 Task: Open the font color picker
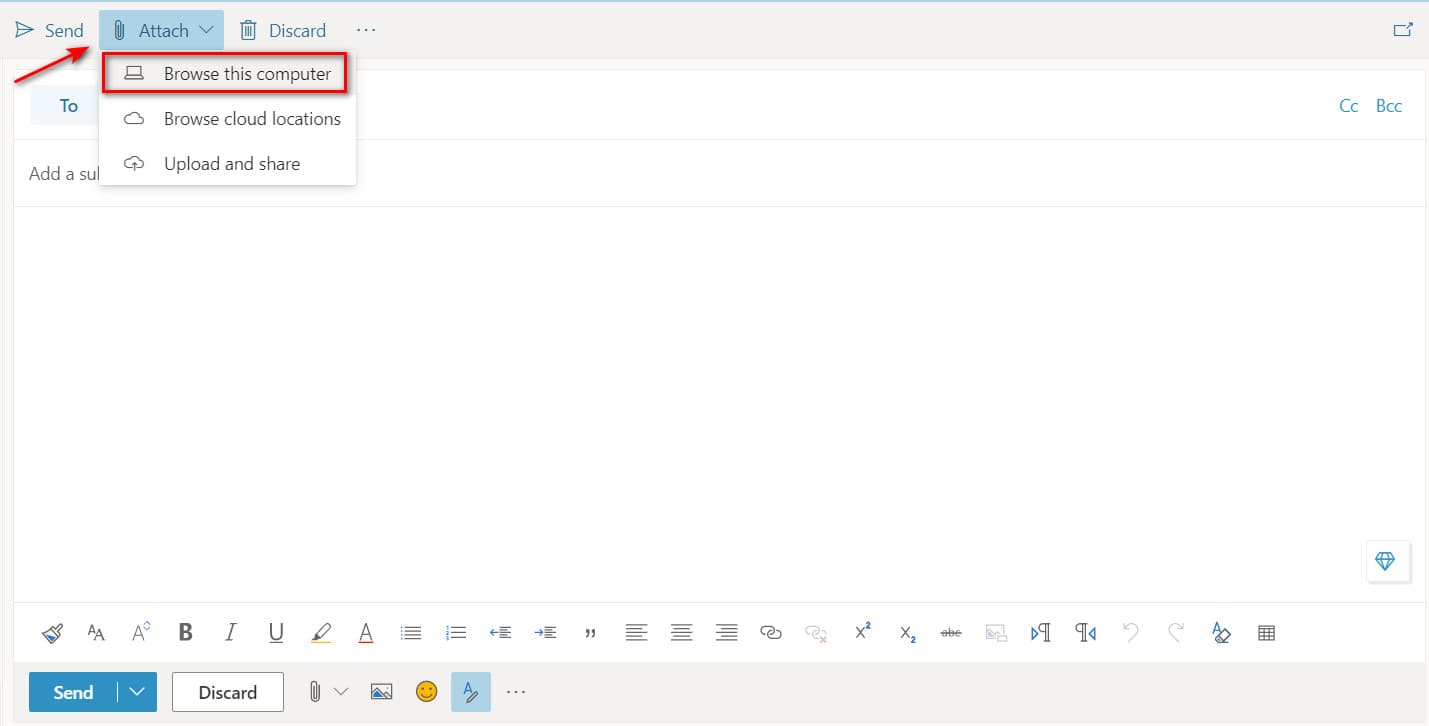(366, 633)
